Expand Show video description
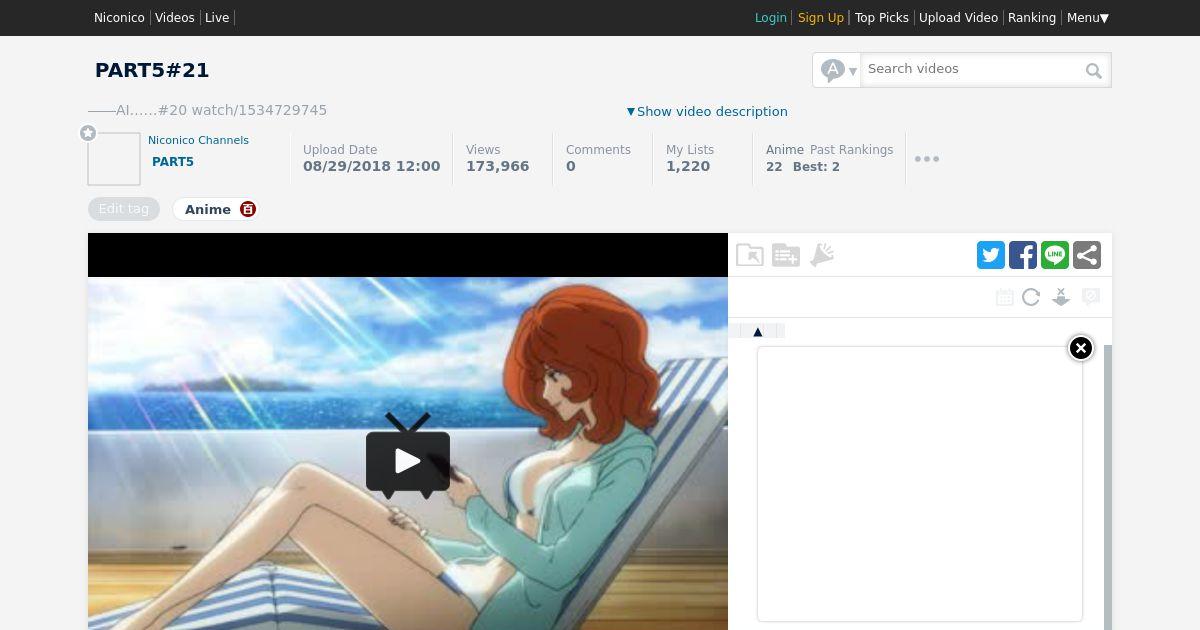 pyautogui.click(x=707, y=111)
